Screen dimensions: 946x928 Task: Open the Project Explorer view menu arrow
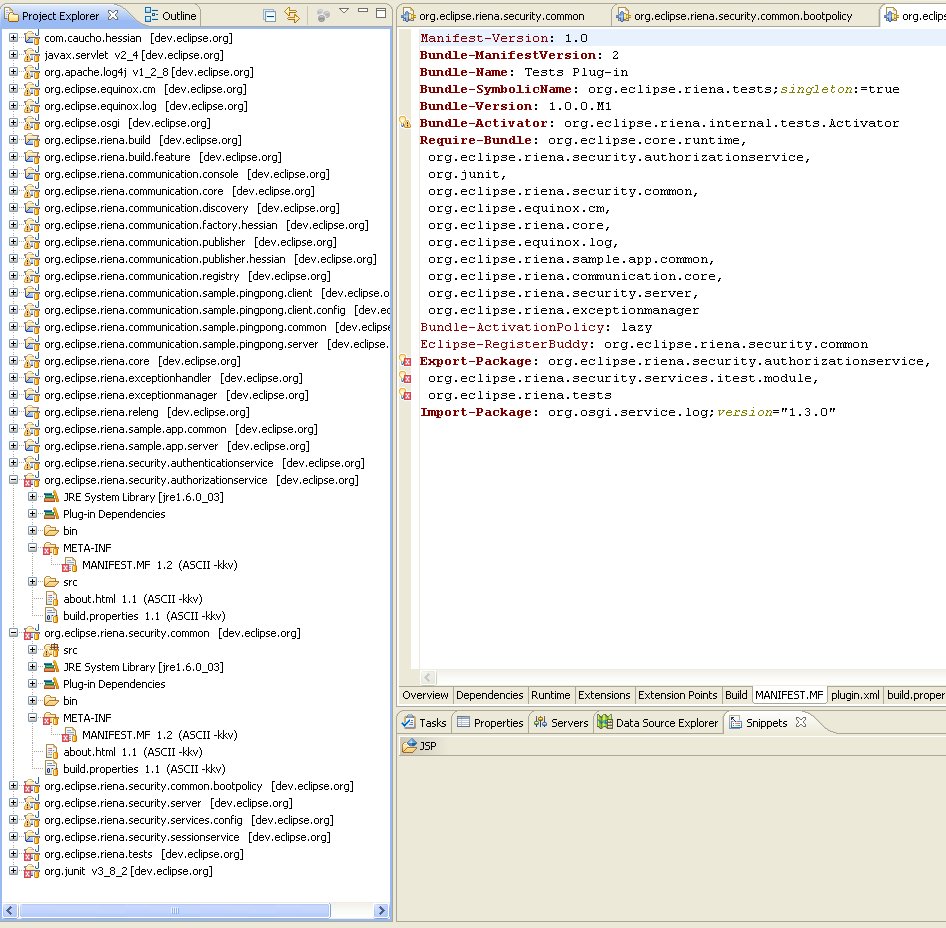coord(344,11)
